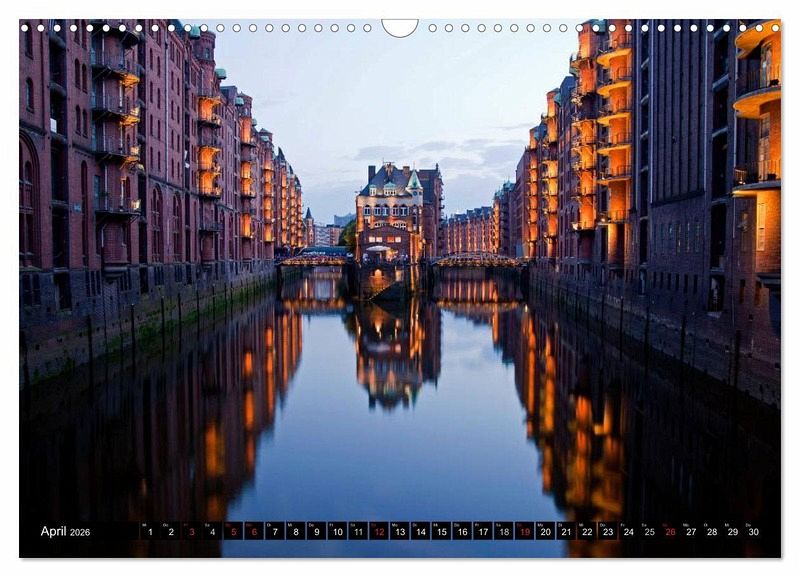Pick the red Sunday date 19

coord(524,532)
